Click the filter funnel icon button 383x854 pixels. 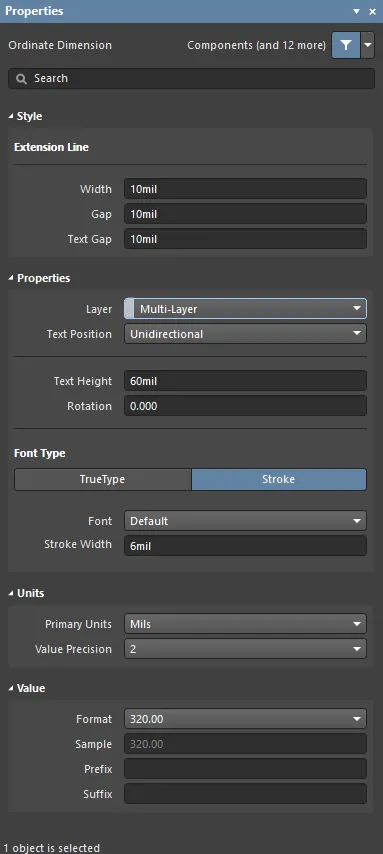[x=345, y=45]
